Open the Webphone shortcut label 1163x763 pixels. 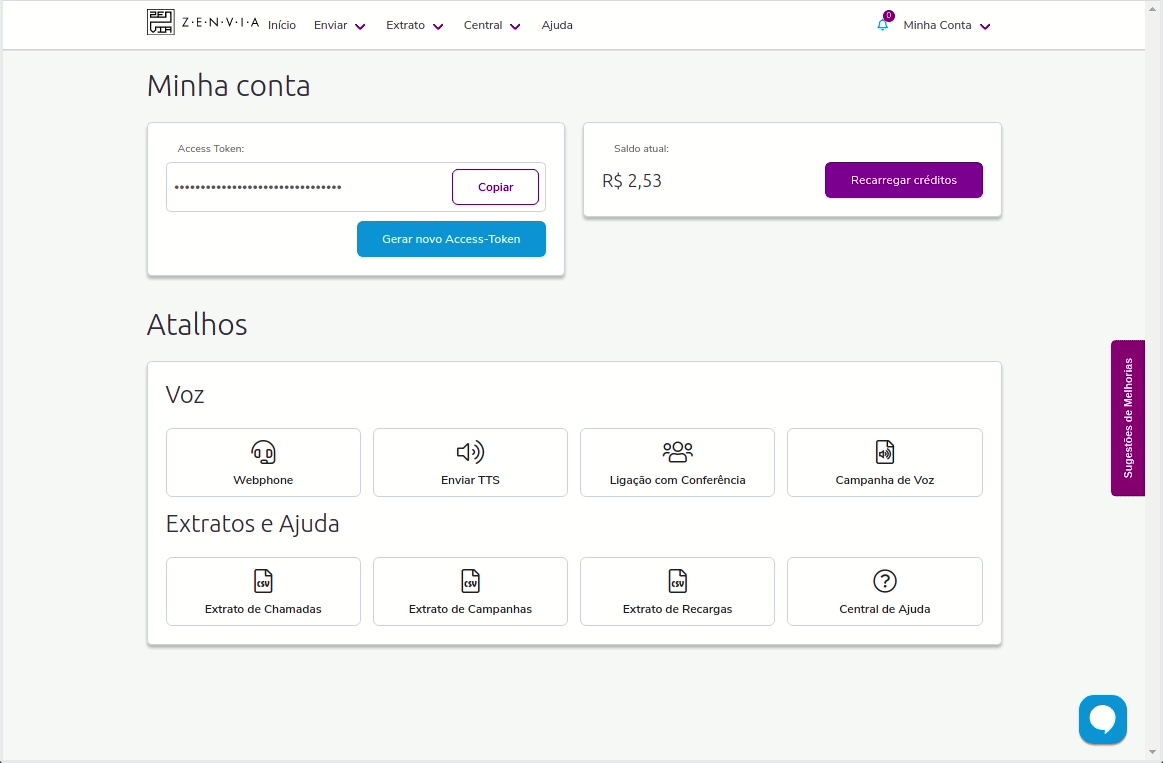tap(263, 480)
